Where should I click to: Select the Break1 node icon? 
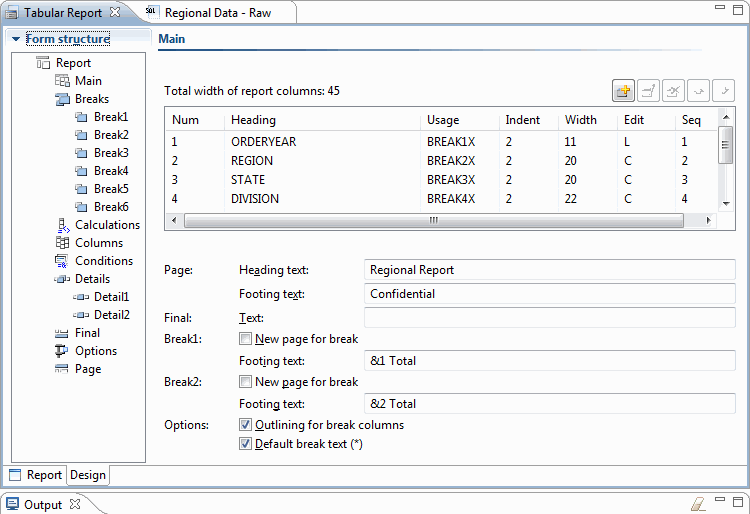pyautogui.click(x=81, y=117)
